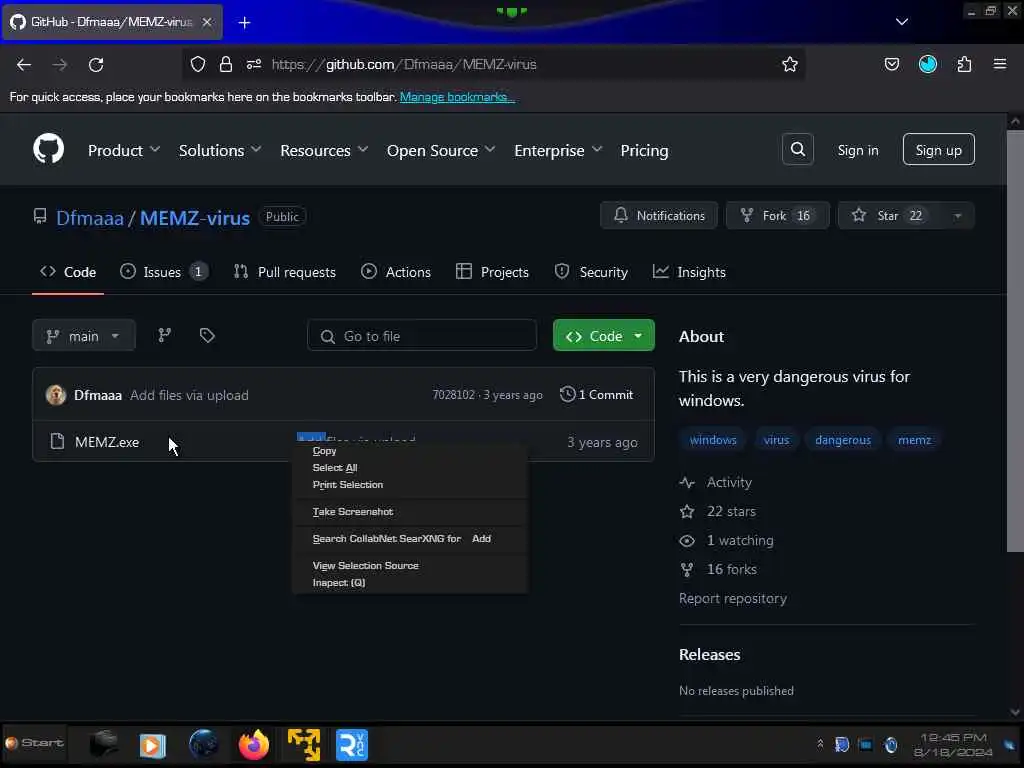This screenshot has width=1024, height=768.
Task: Open the green Code dropdown button
Action: [603, 336]
